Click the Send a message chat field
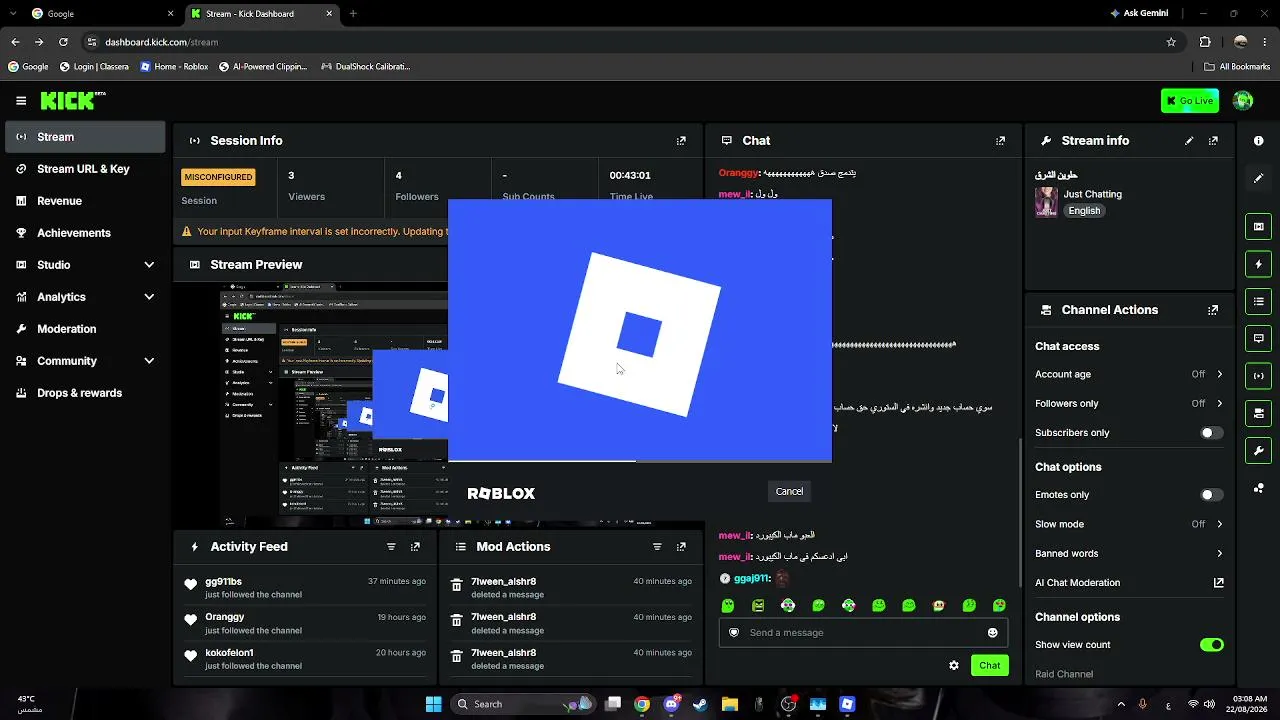The image size is (1280, 720). pyautogui.click(x=862, y=633)
